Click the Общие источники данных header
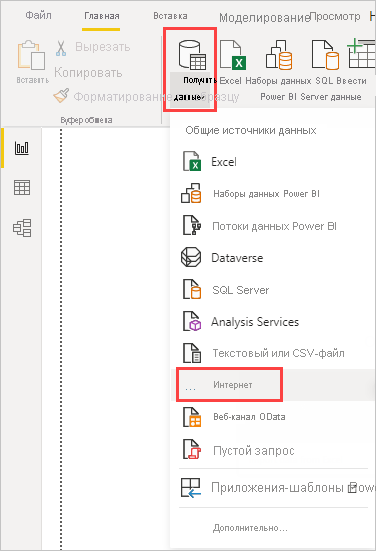376x551 pixels. [x=251, y=130]
